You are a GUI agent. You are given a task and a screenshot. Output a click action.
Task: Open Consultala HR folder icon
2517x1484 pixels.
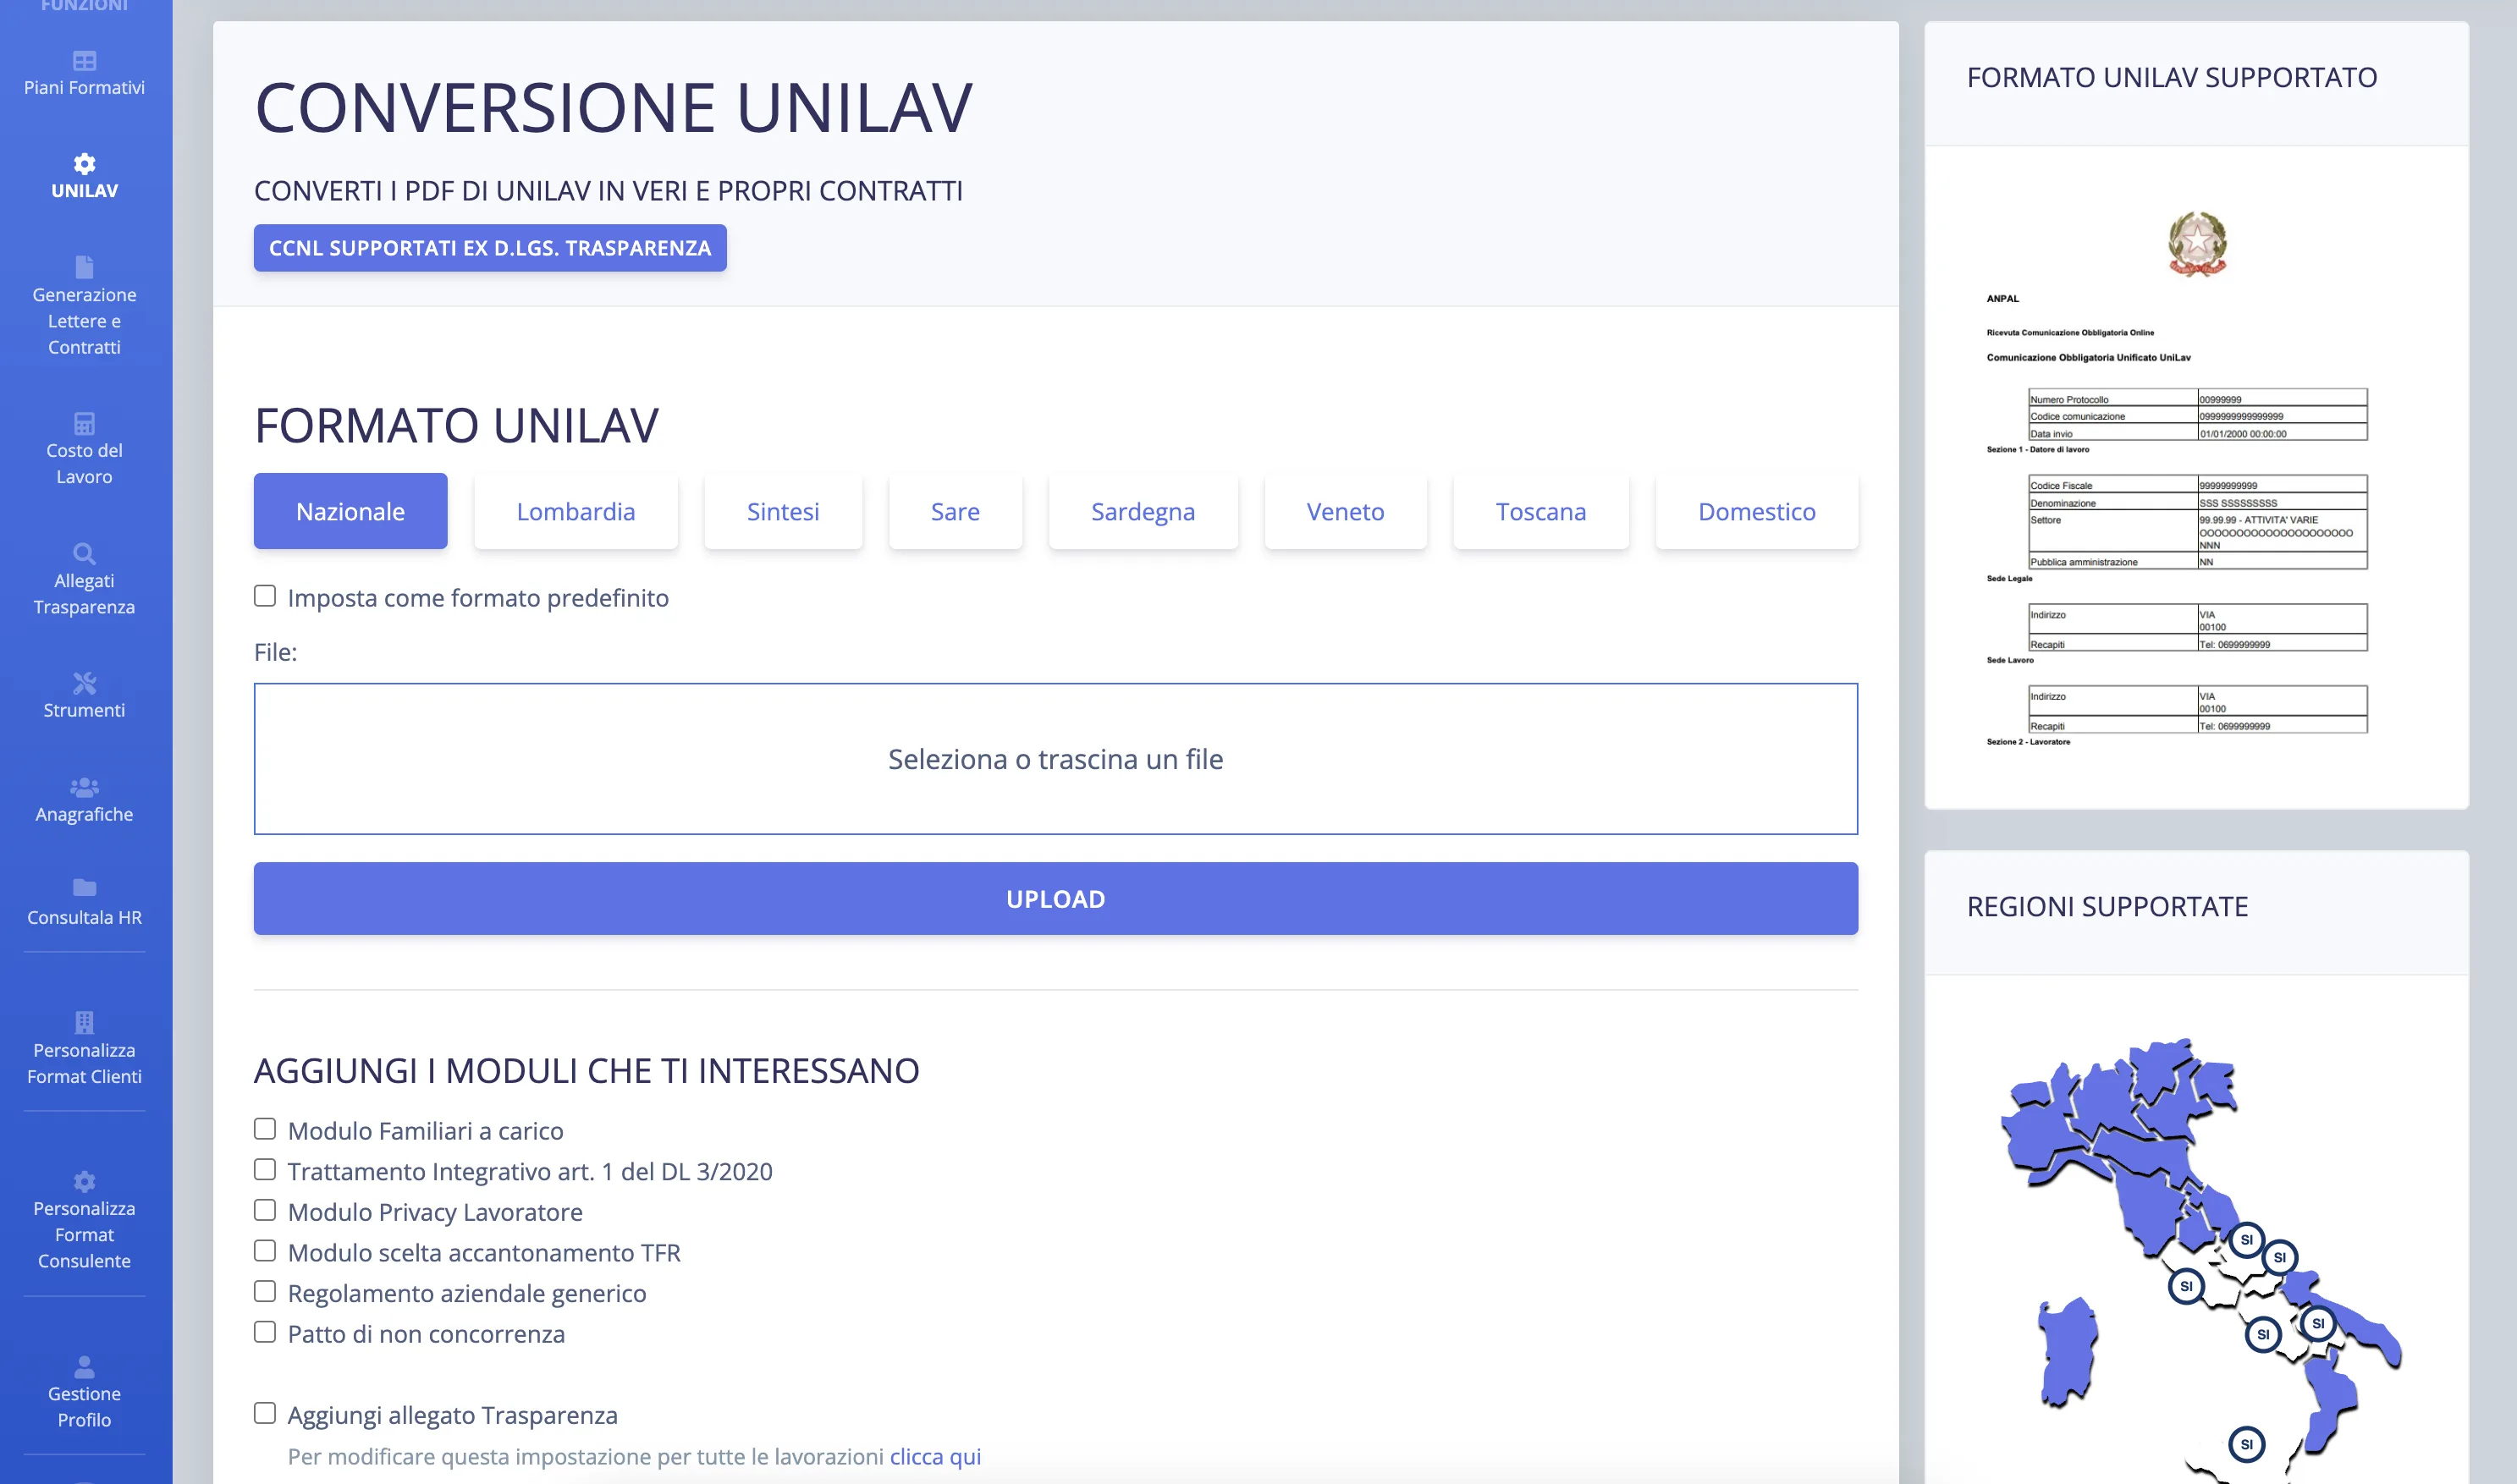(84, 887)
